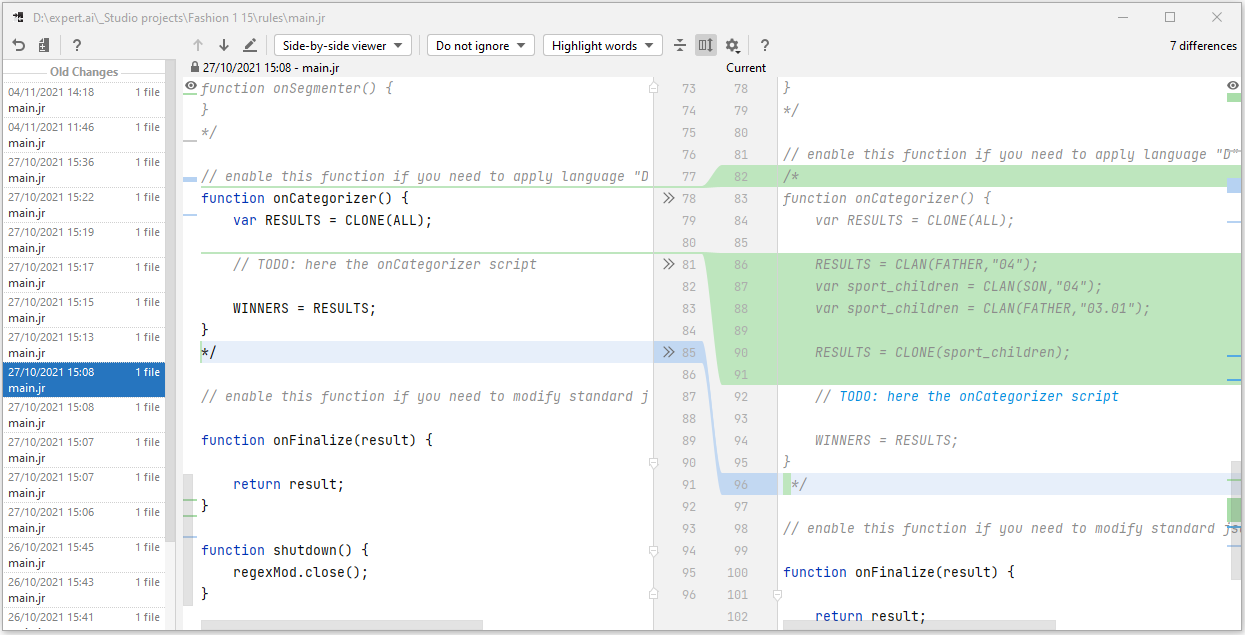The height and width of the screenshot is (635, 1245).
Task: Apply the change chevron at line 78
Action: 669,198
